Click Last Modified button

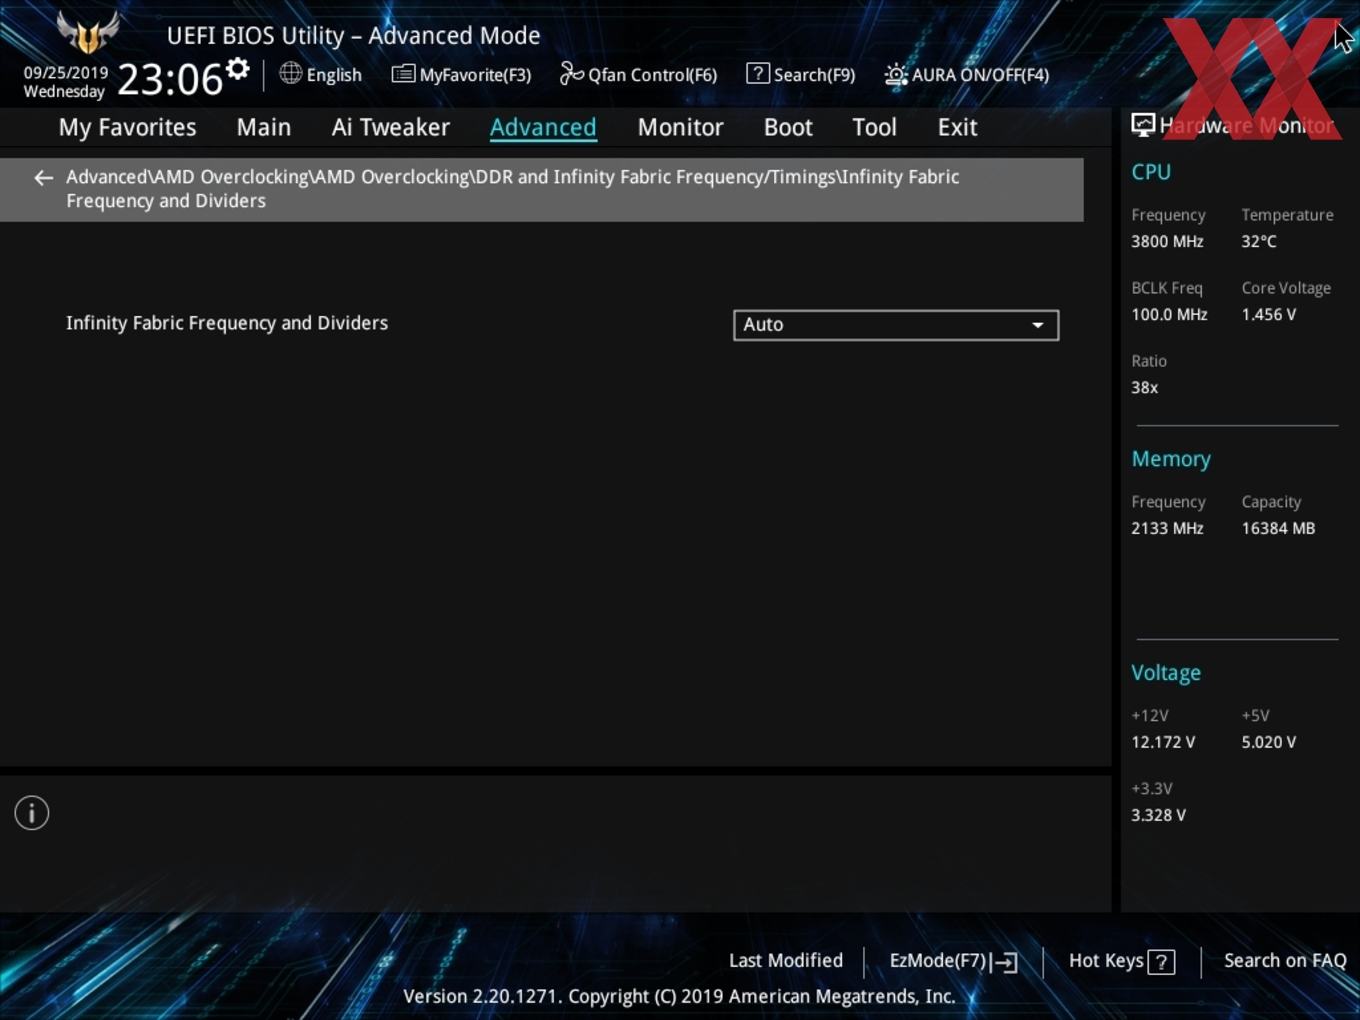786,960
